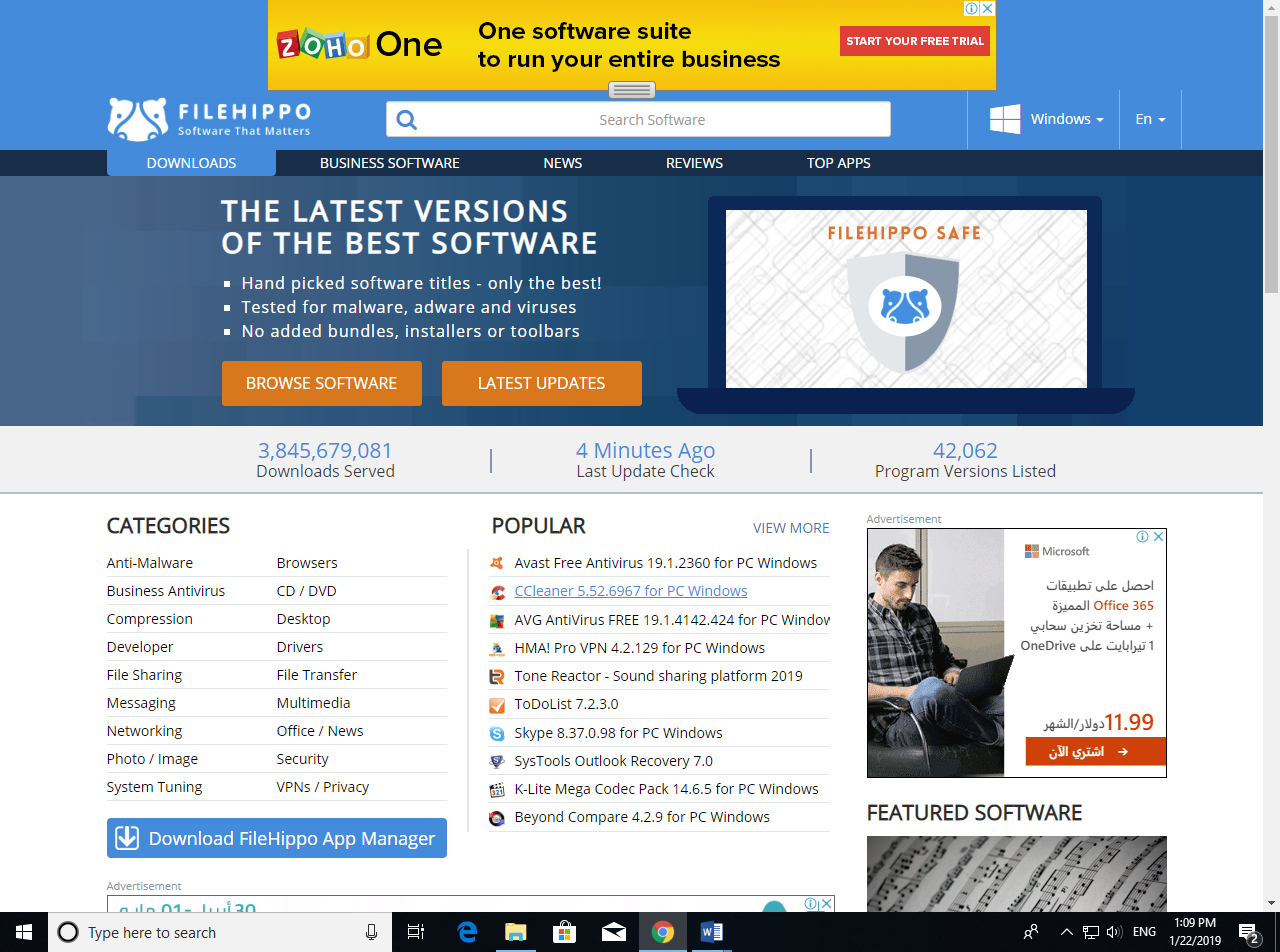Image resolution: width=1280 pixels, height=952 pixels.
Task: Click the search magnifier icon
Action: [406, 120]
